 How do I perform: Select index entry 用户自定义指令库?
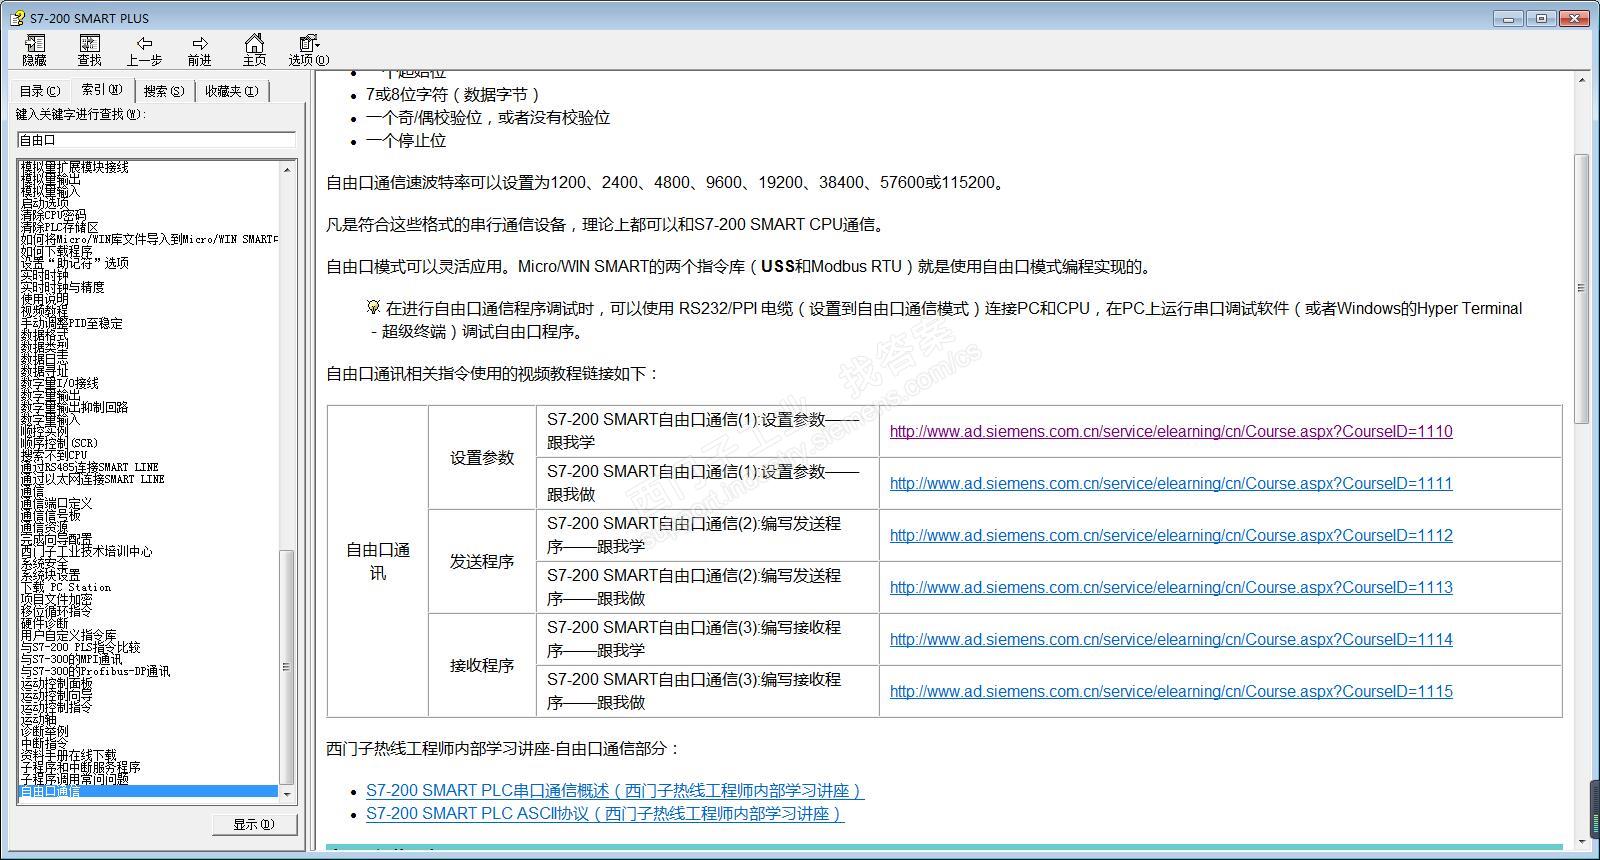pos(69,635)
